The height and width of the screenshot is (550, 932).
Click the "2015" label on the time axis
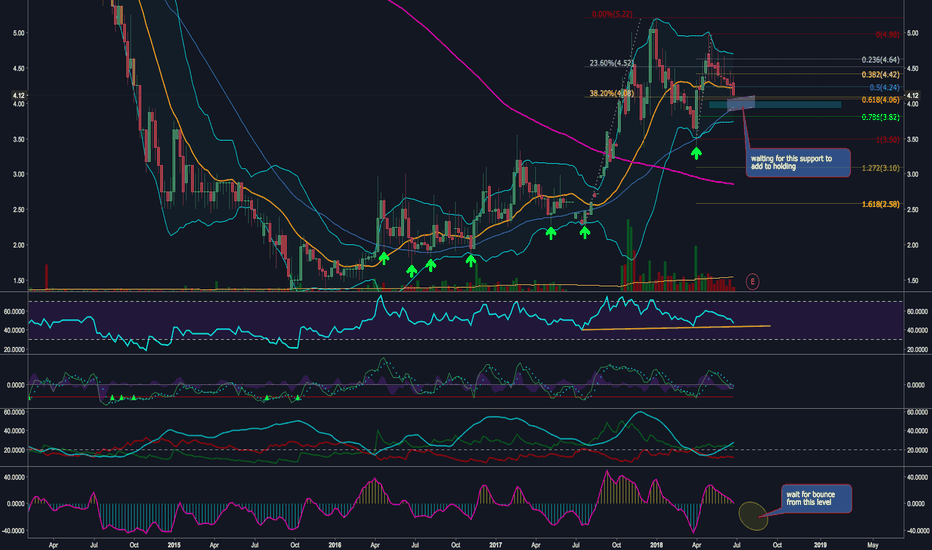tap(174, 545)
